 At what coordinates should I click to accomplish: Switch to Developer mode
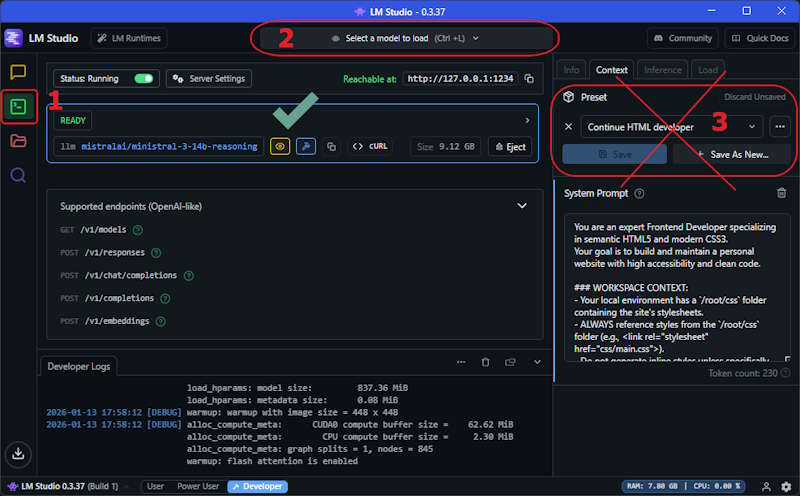(258, 486)
